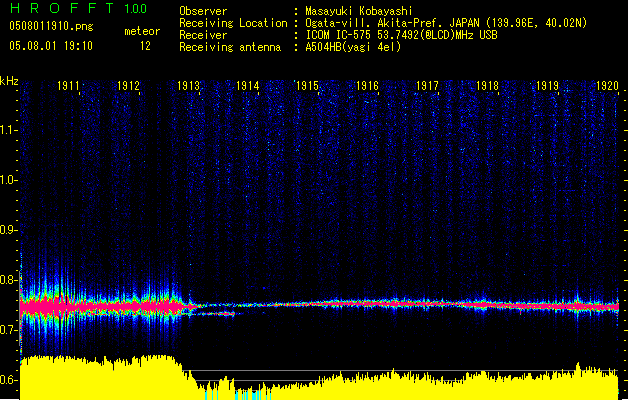Click the 1918 time marker
629x400 pixels.
coord(487,86)
